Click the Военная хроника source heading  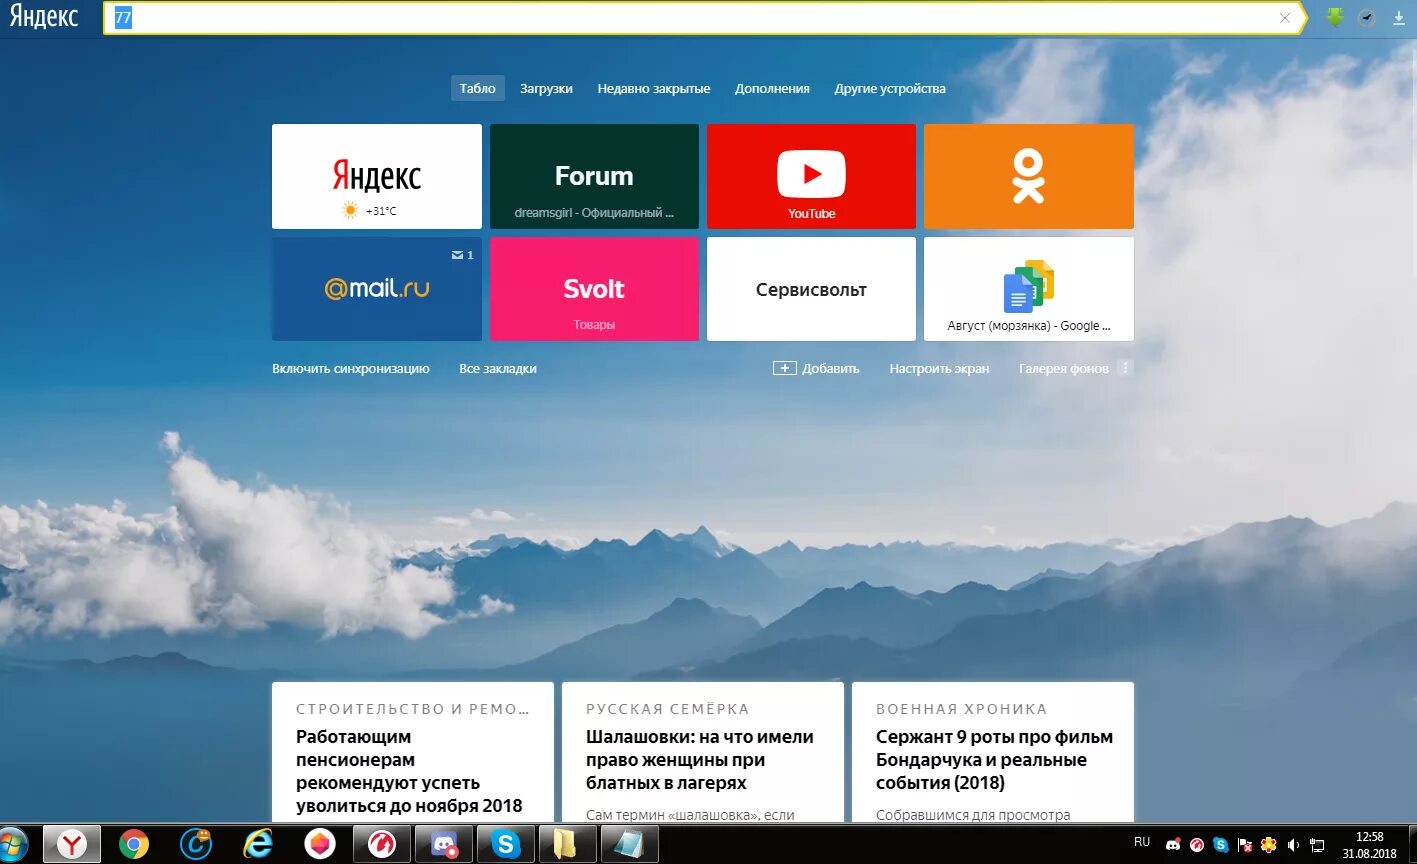pos(962,709)
